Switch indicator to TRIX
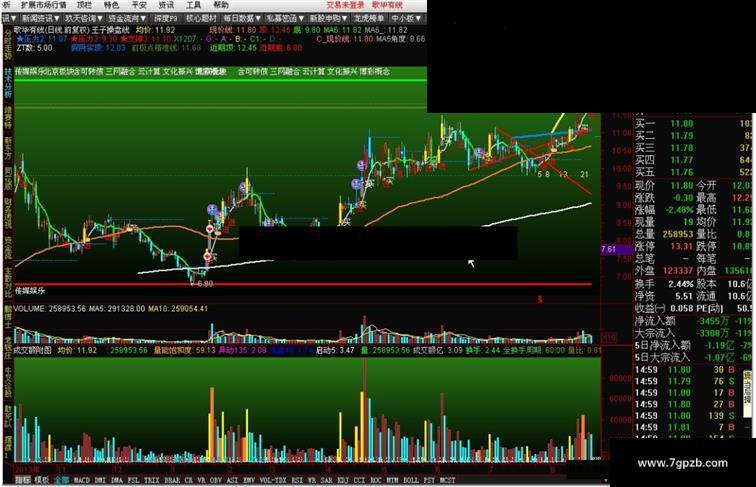 coord(151,480)
